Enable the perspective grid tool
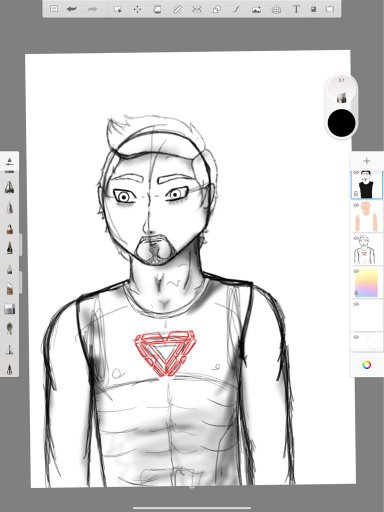 (x=276, y=9)
